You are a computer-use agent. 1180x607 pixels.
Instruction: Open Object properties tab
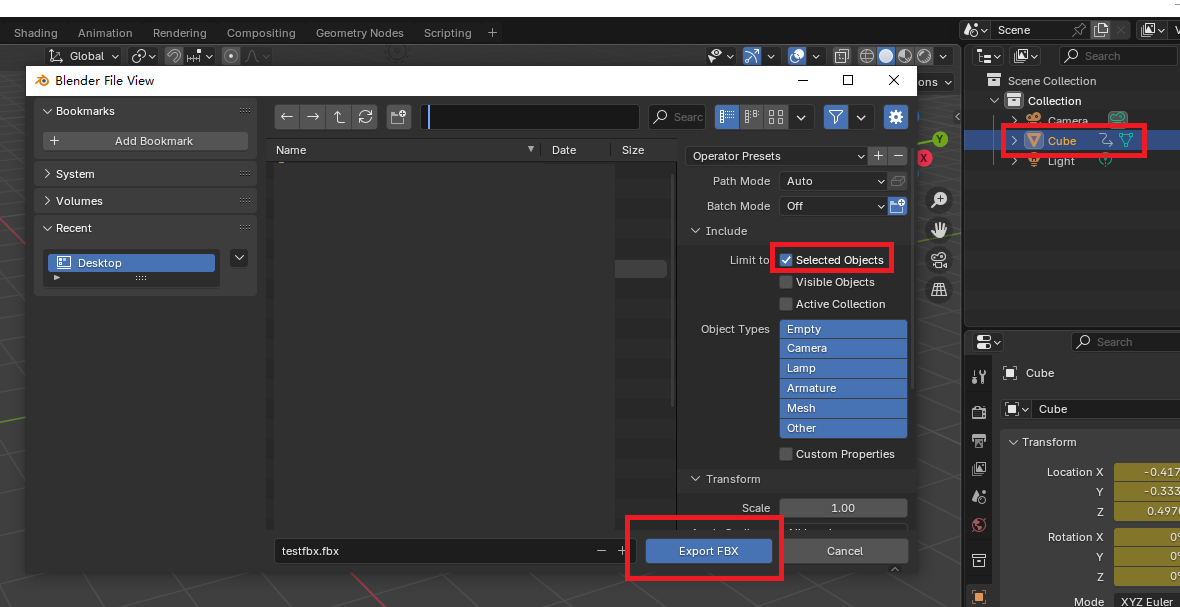pyautogui.click(x=978, y=596)
